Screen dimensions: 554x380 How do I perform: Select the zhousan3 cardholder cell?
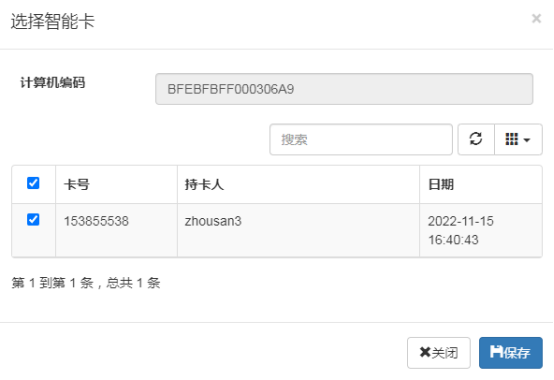click(213, 221)
